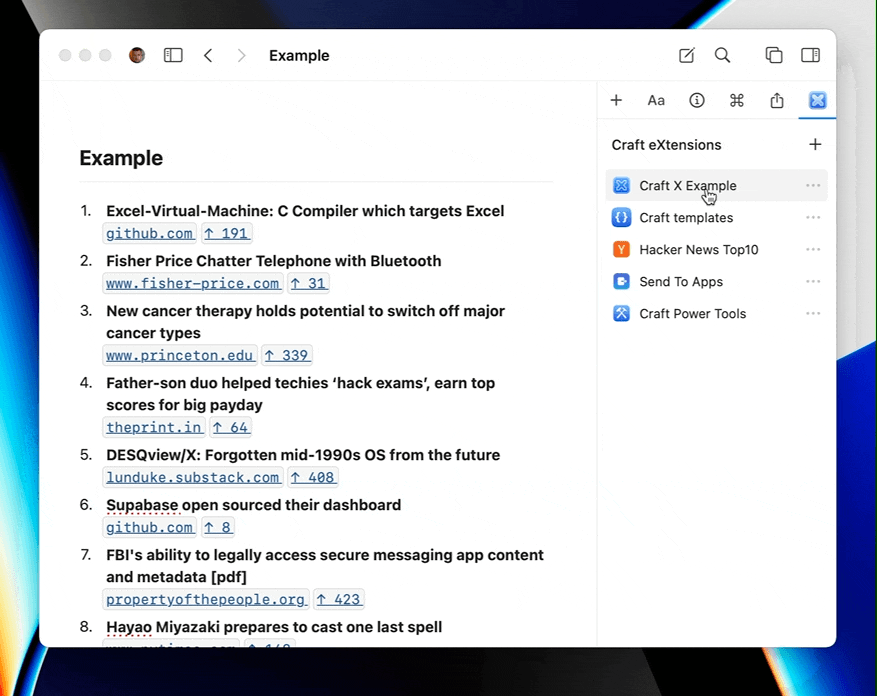Screen dimensions: 877x696
Task: Open more options for Craft templates
Action: coord(813,217)
